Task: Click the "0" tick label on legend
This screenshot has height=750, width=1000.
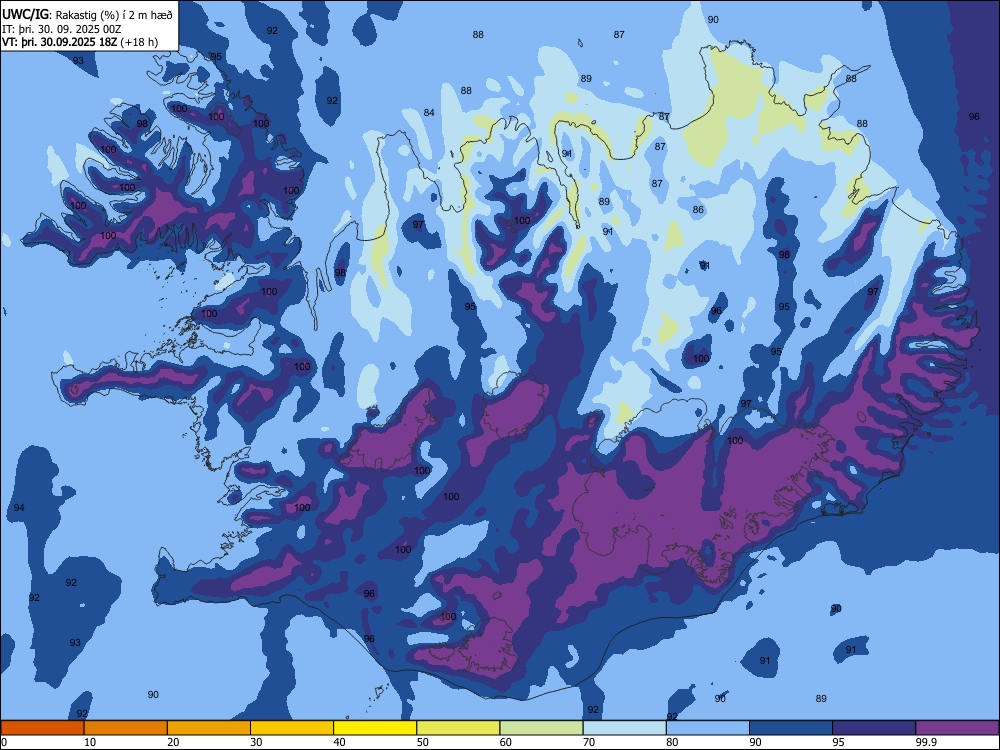Action: tap(4, 742)
